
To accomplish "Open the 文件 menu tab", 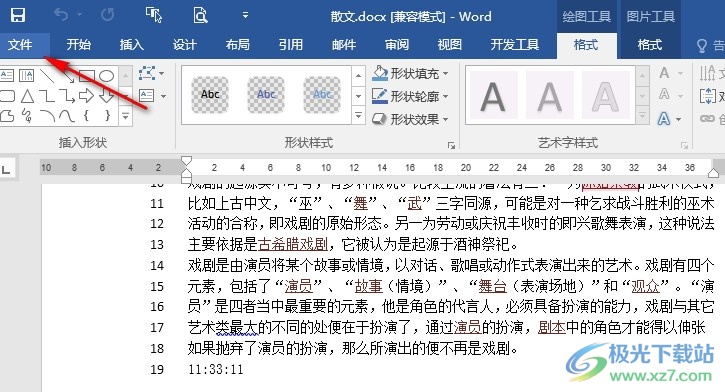I will (x=20, y=45).
